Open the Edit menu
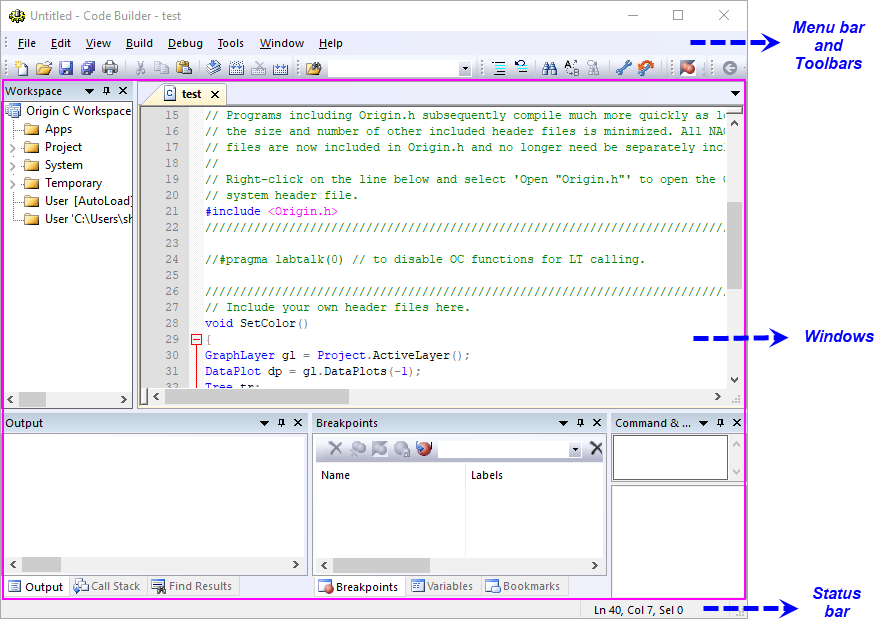The height and width of the screenshot is (619, 889). coord(61,43)
